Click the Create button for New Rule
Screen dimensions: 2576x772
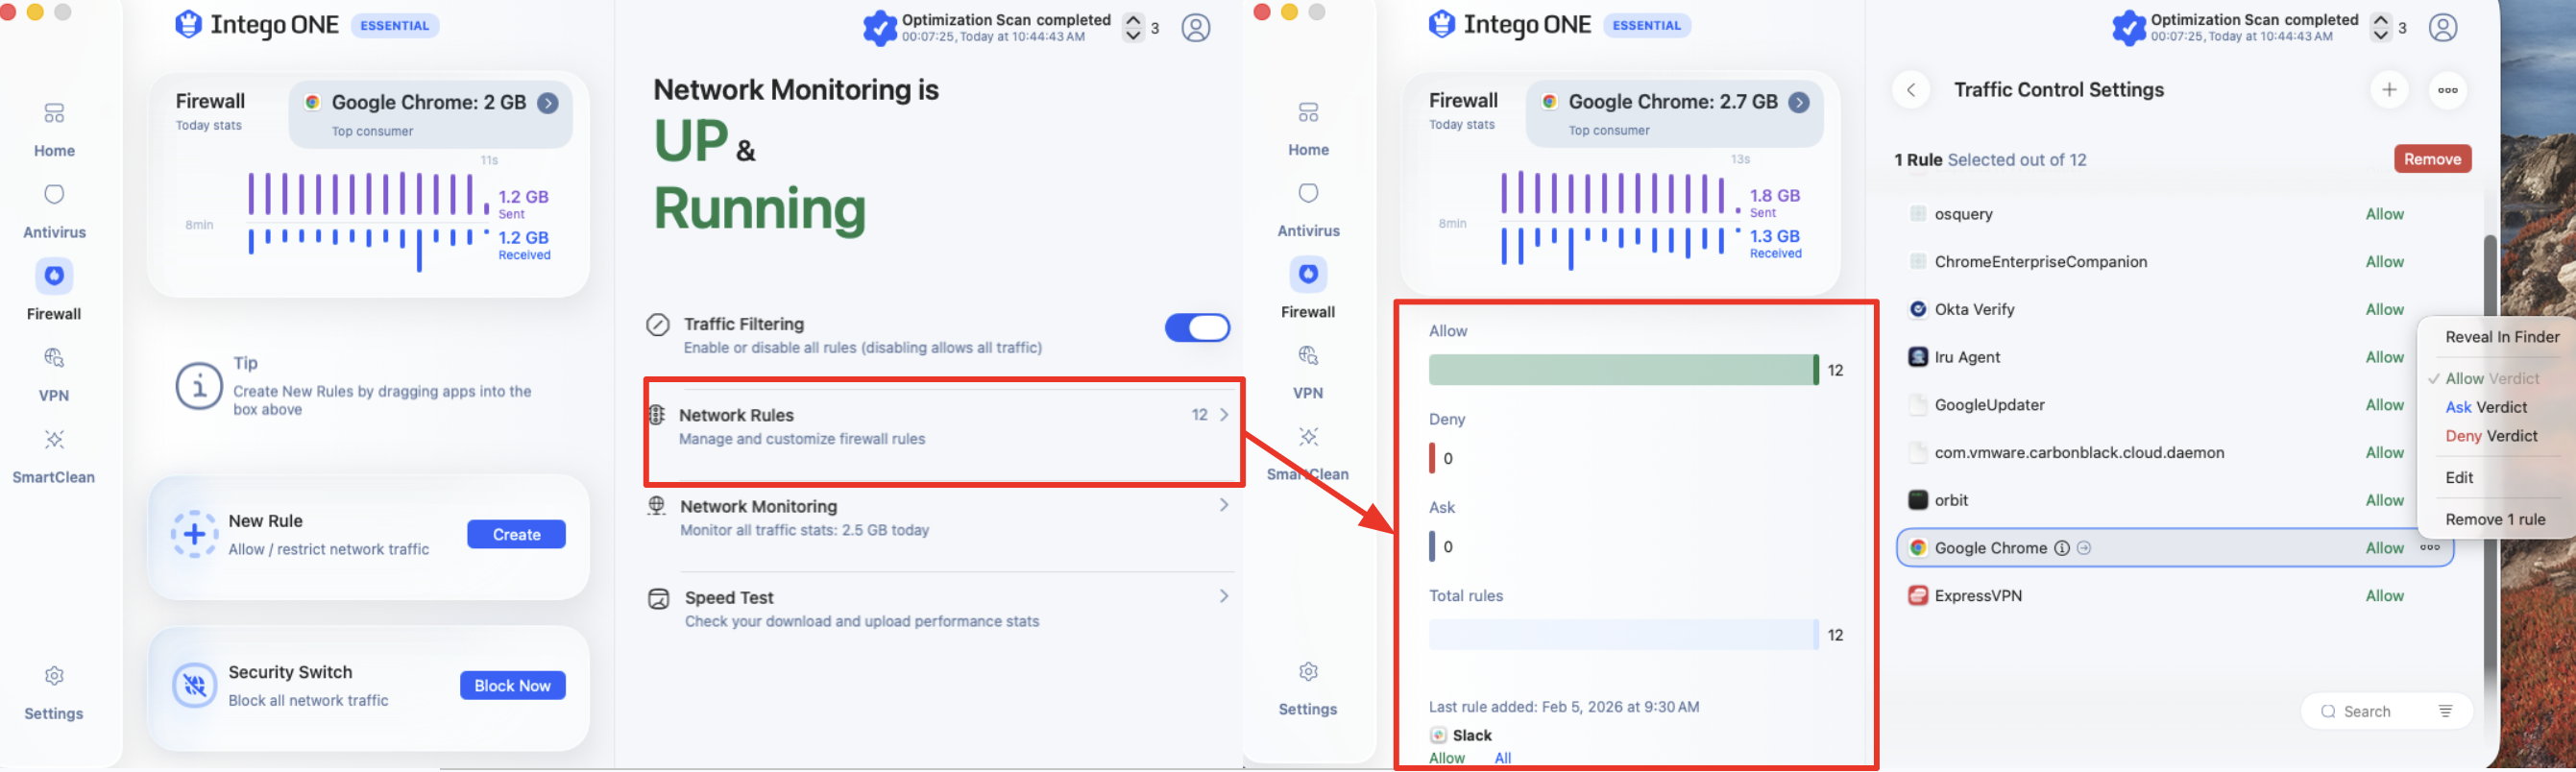pyautogui.click(x=516, y=535)
